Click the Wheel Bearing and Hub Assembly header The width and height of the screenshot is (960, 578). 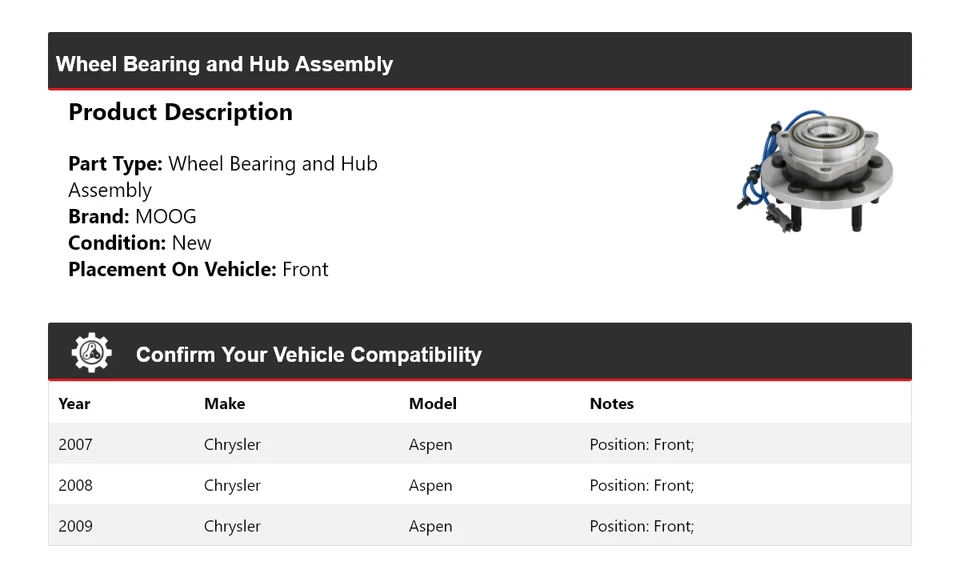(x=224, y=64)
